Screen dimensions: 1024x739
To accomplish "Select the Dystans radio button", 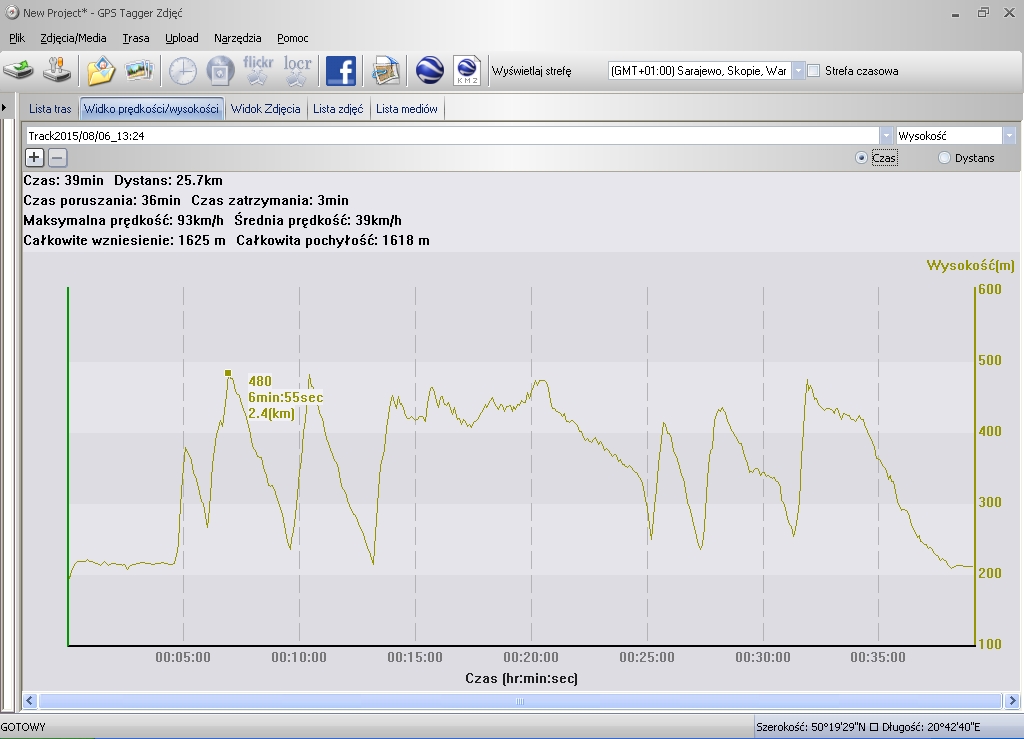I will 944,158.
